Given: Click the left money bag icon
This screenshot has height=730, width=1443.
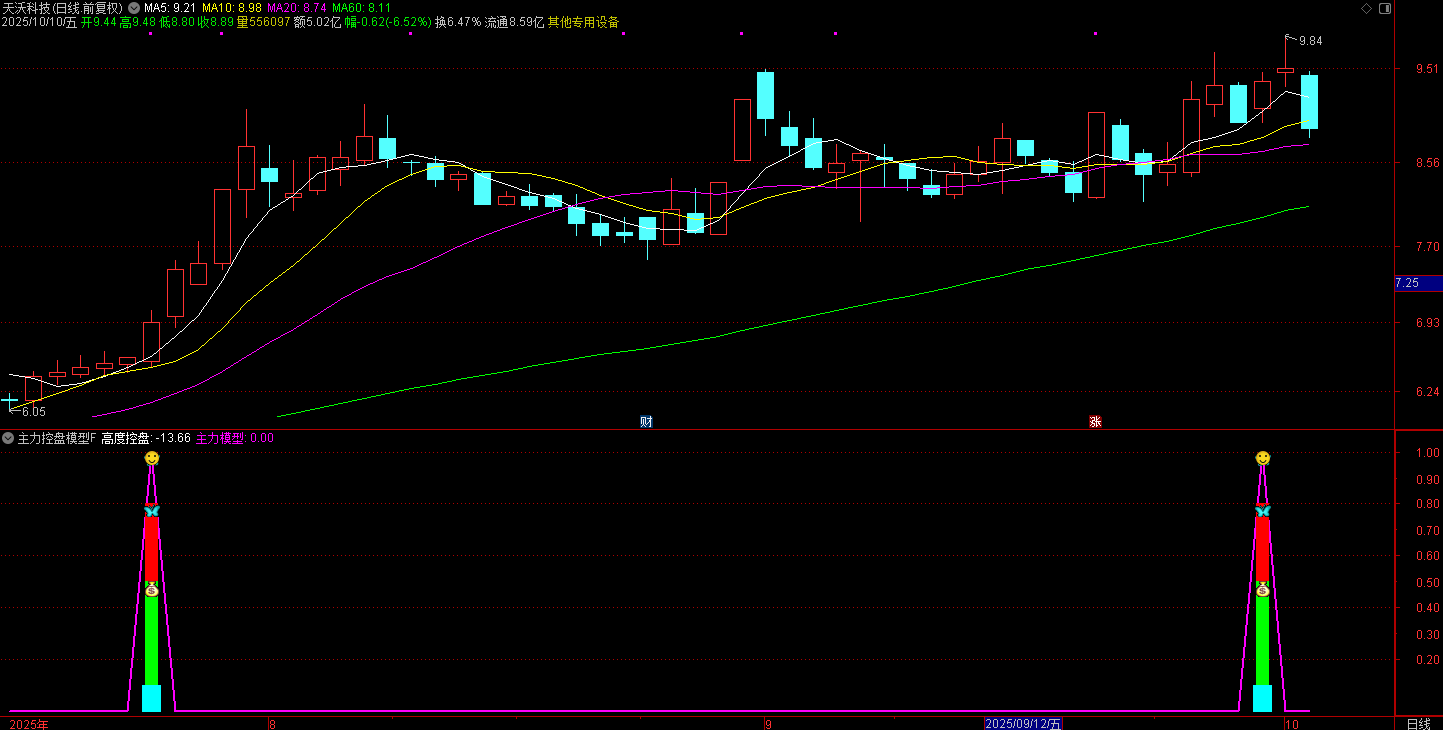Looking at the screenshot, I should click(151, 590).
